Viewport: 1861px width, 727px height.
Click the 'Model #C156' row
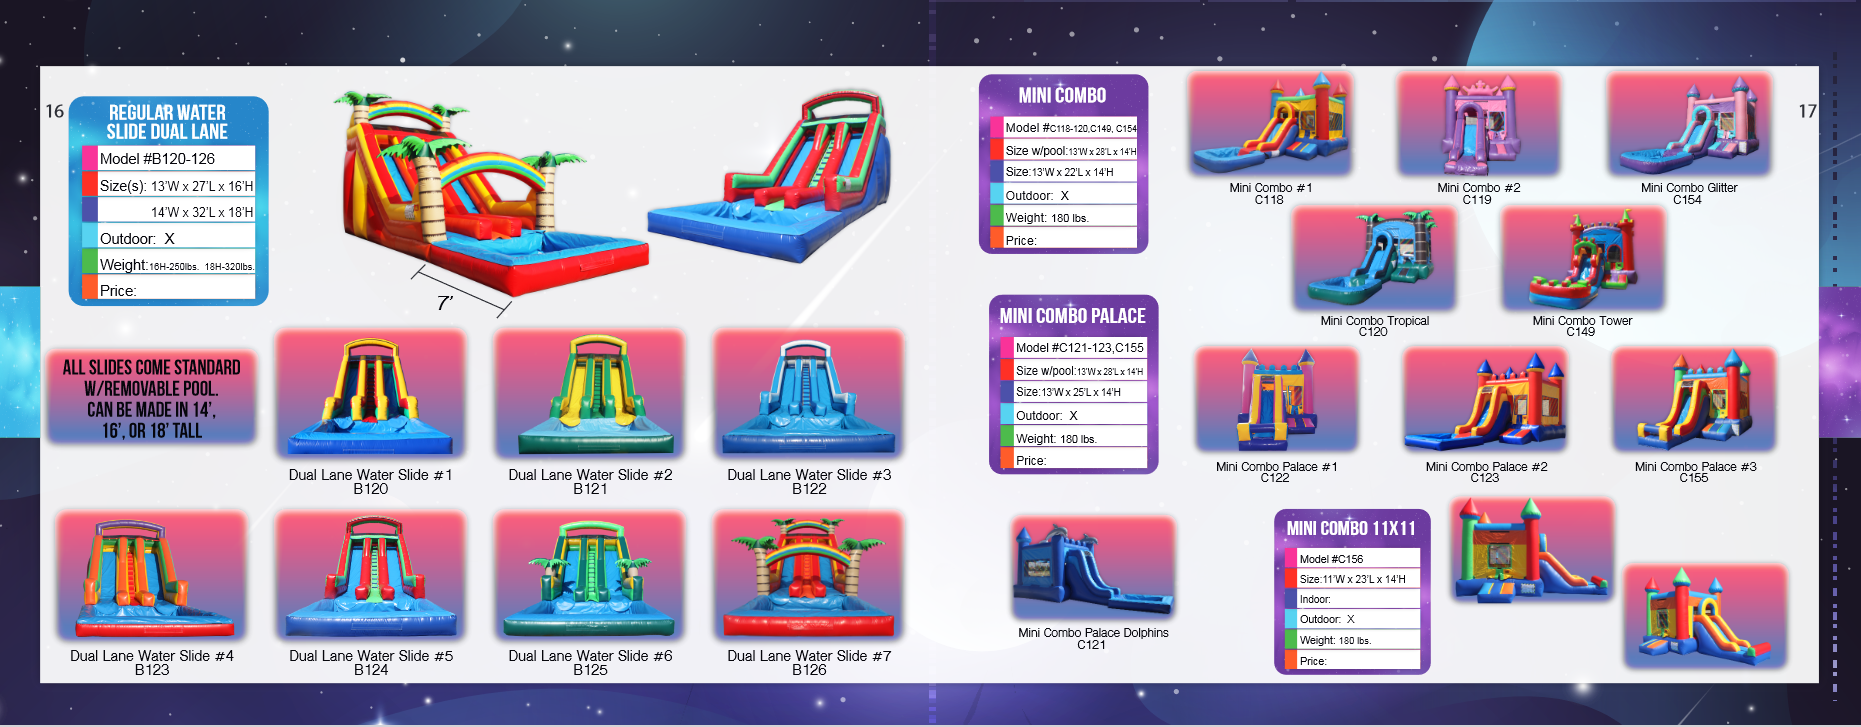(1353, 558)
